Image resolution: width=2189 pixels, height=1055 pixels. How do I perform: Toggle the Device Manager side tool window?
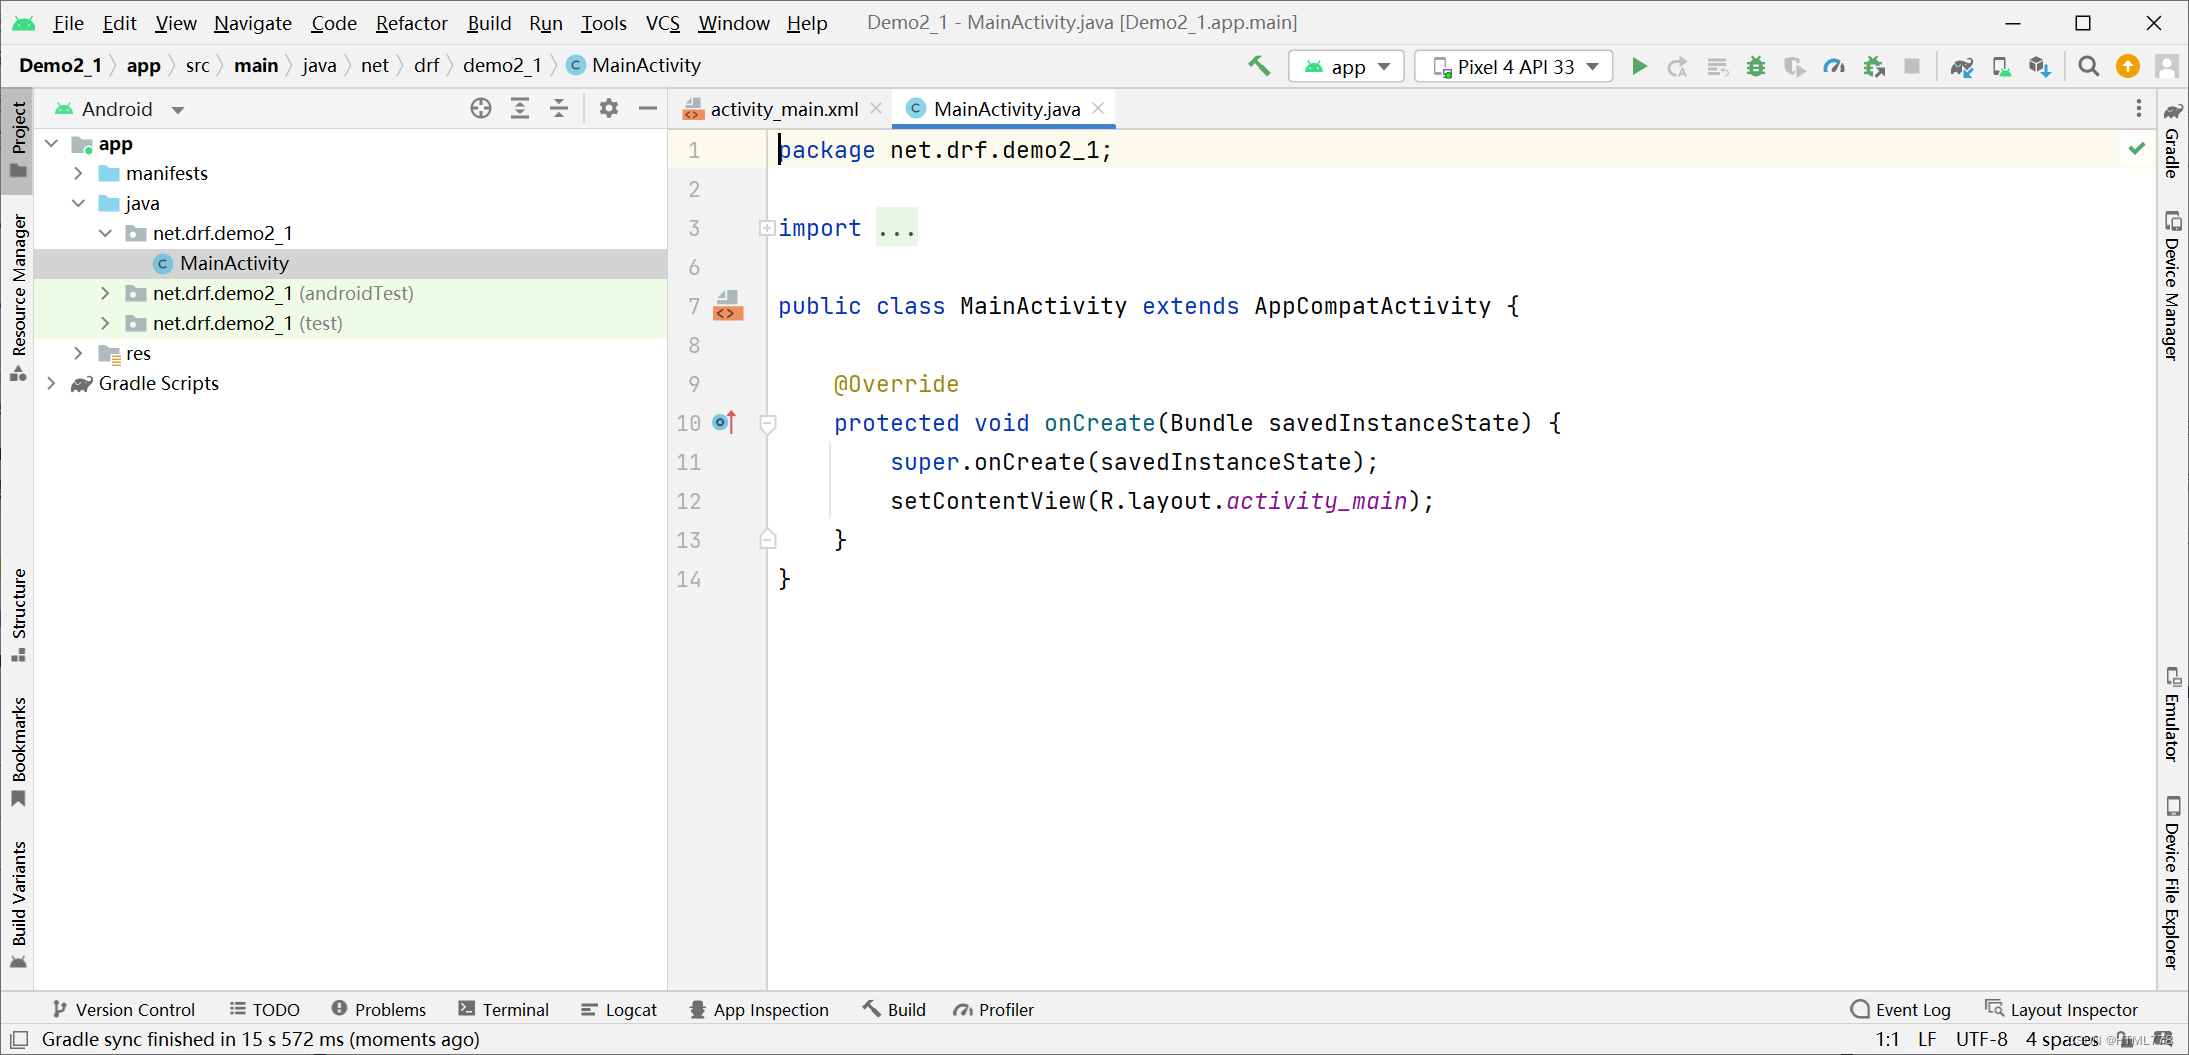pyautogui.click(x=2172, y=285)
